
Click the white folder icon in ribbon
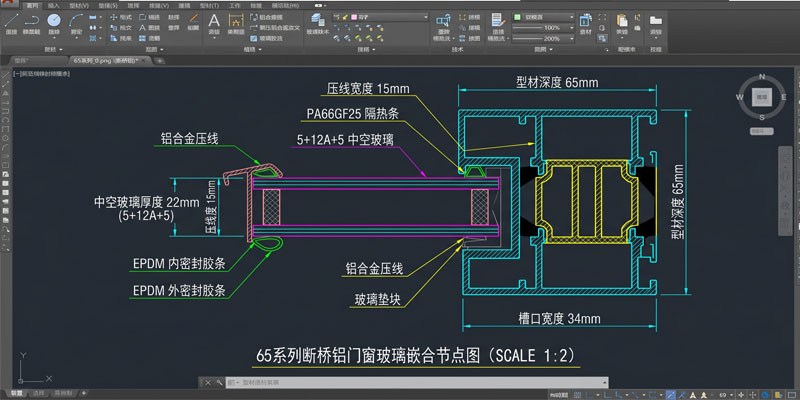pos(656,20)
